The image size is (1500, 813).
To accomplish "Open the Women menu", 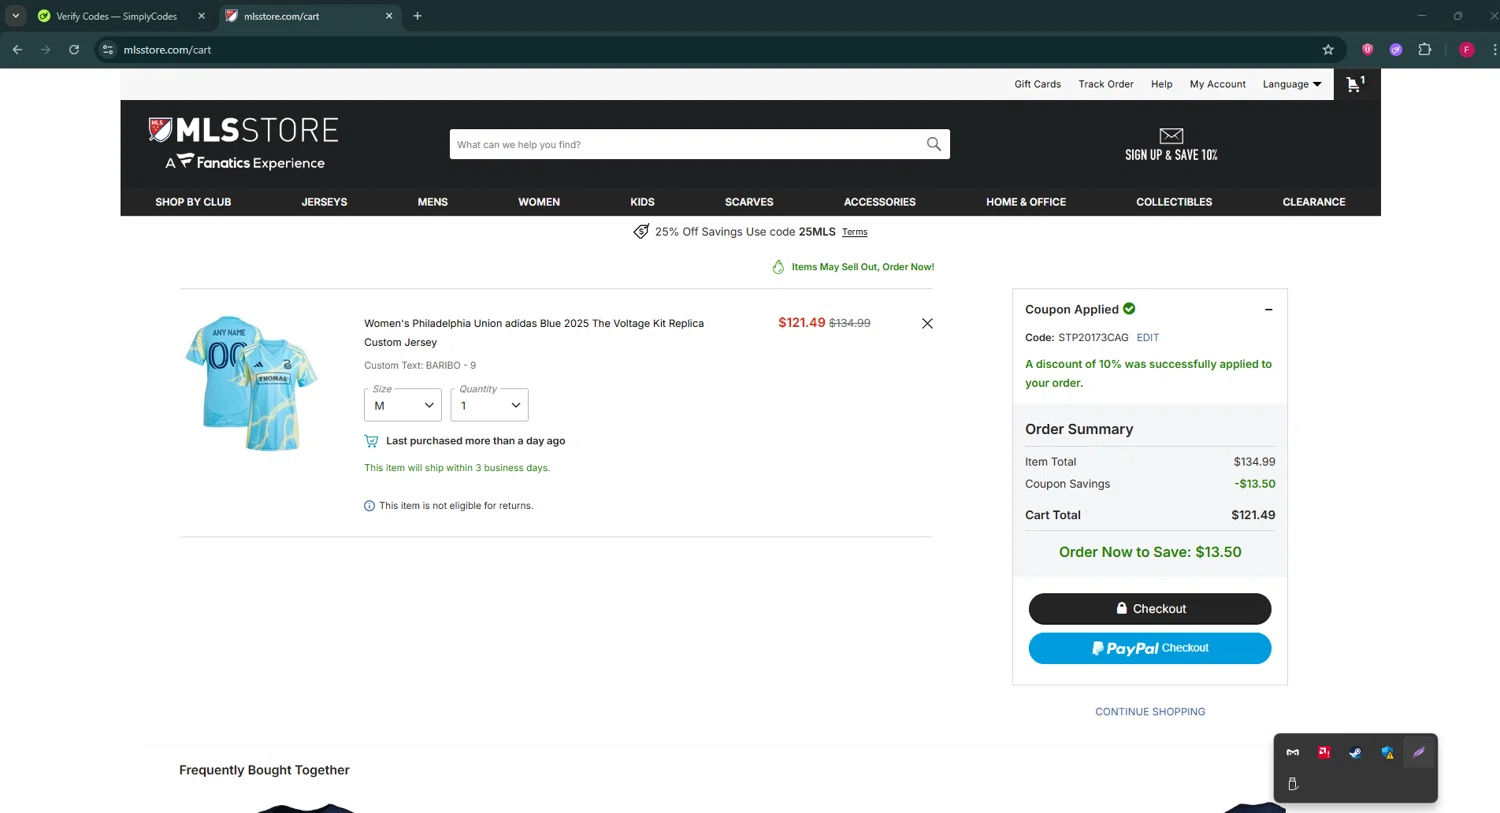I will (x=539, y=202).
